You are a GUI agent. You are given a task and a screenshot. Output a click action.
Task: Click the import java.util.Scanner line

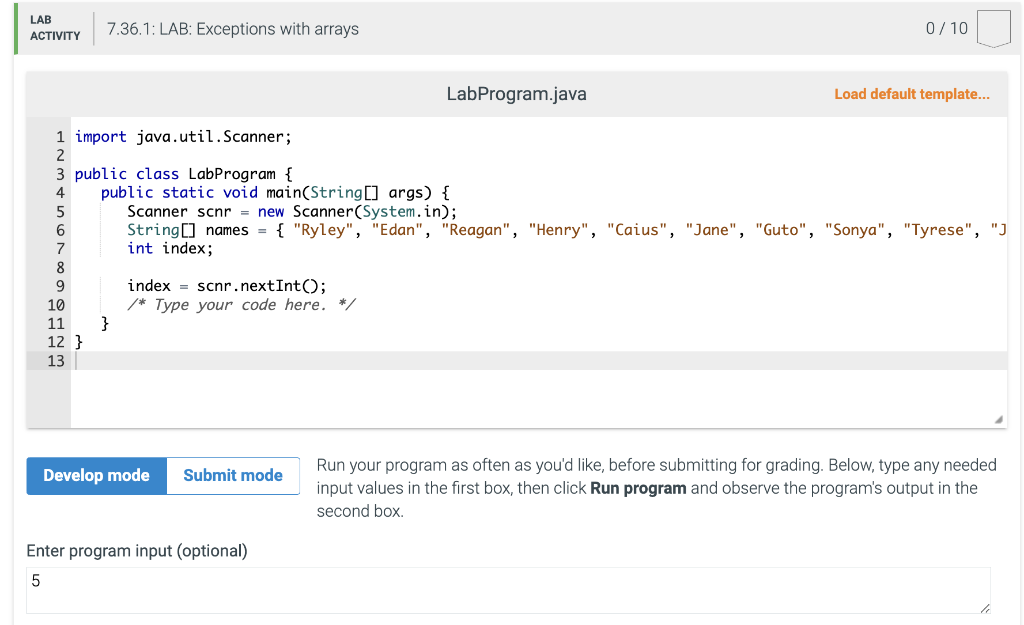[x=184, y=137]
